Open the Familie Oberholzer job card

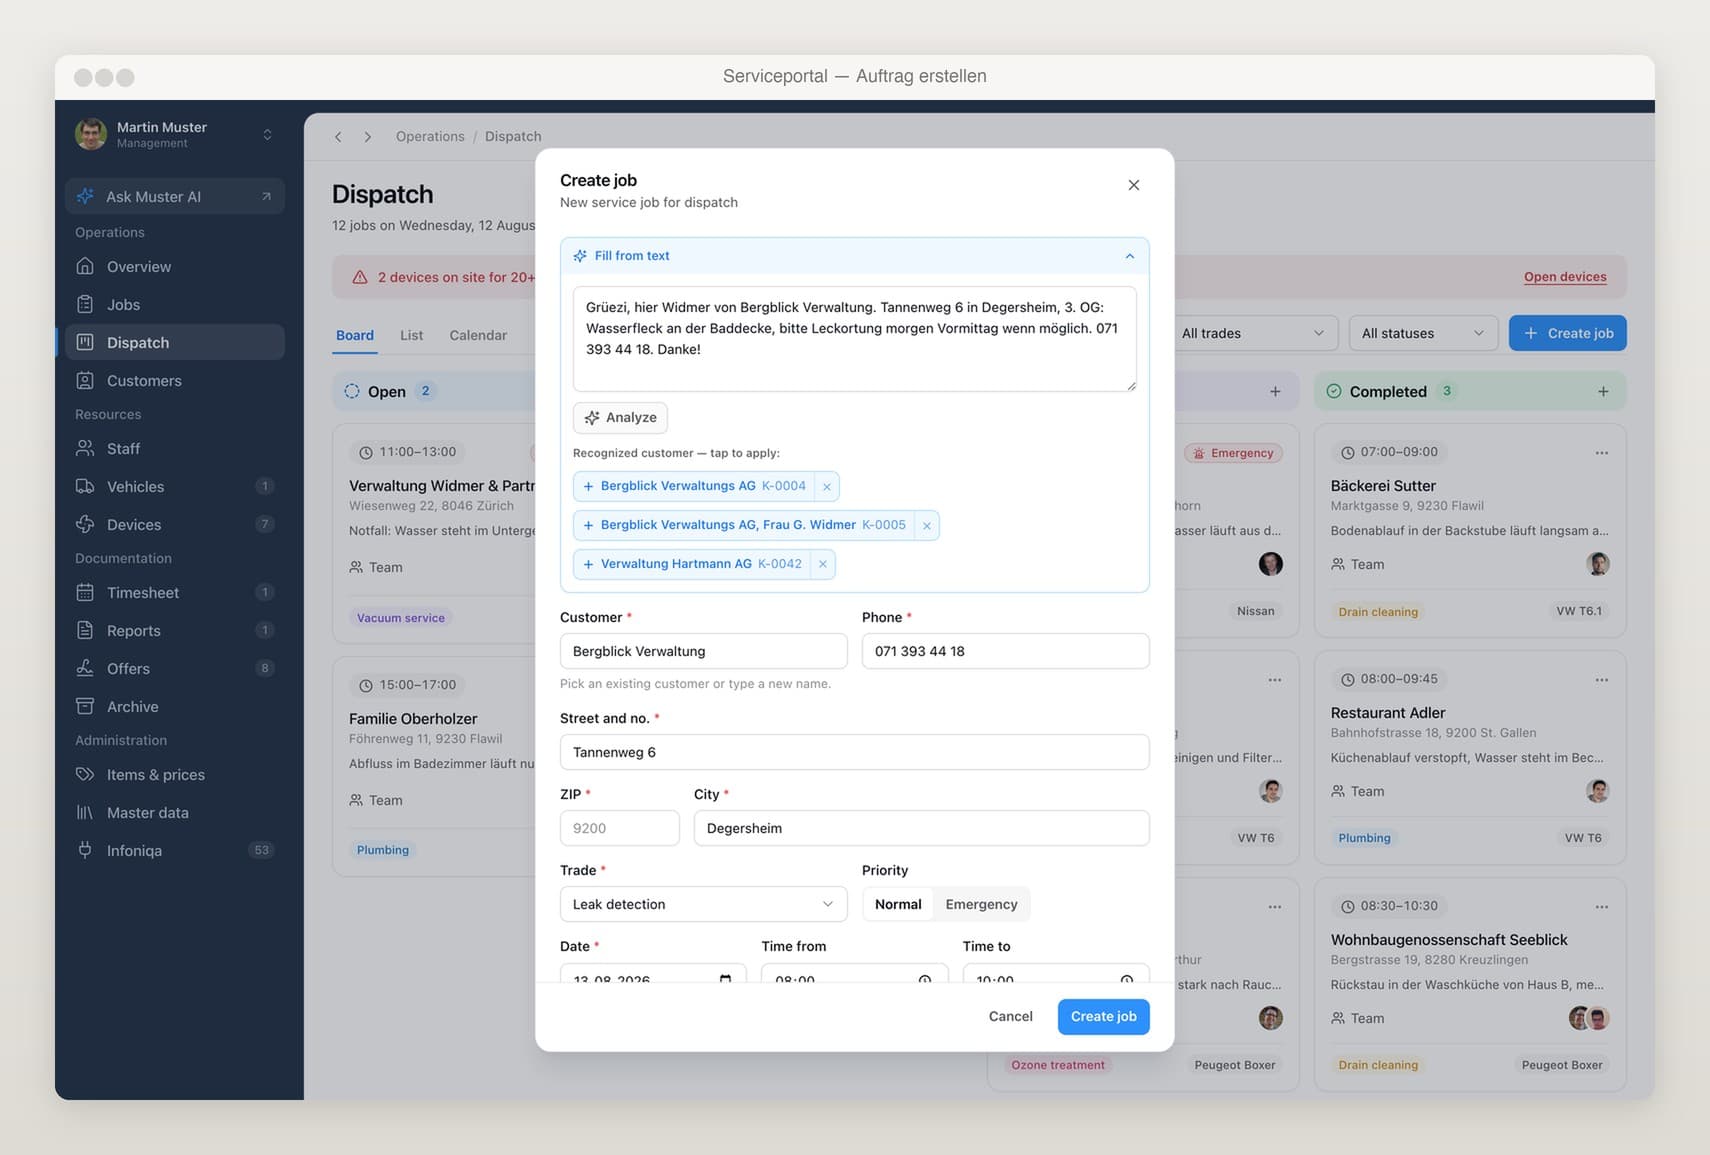tap(434, 767)
